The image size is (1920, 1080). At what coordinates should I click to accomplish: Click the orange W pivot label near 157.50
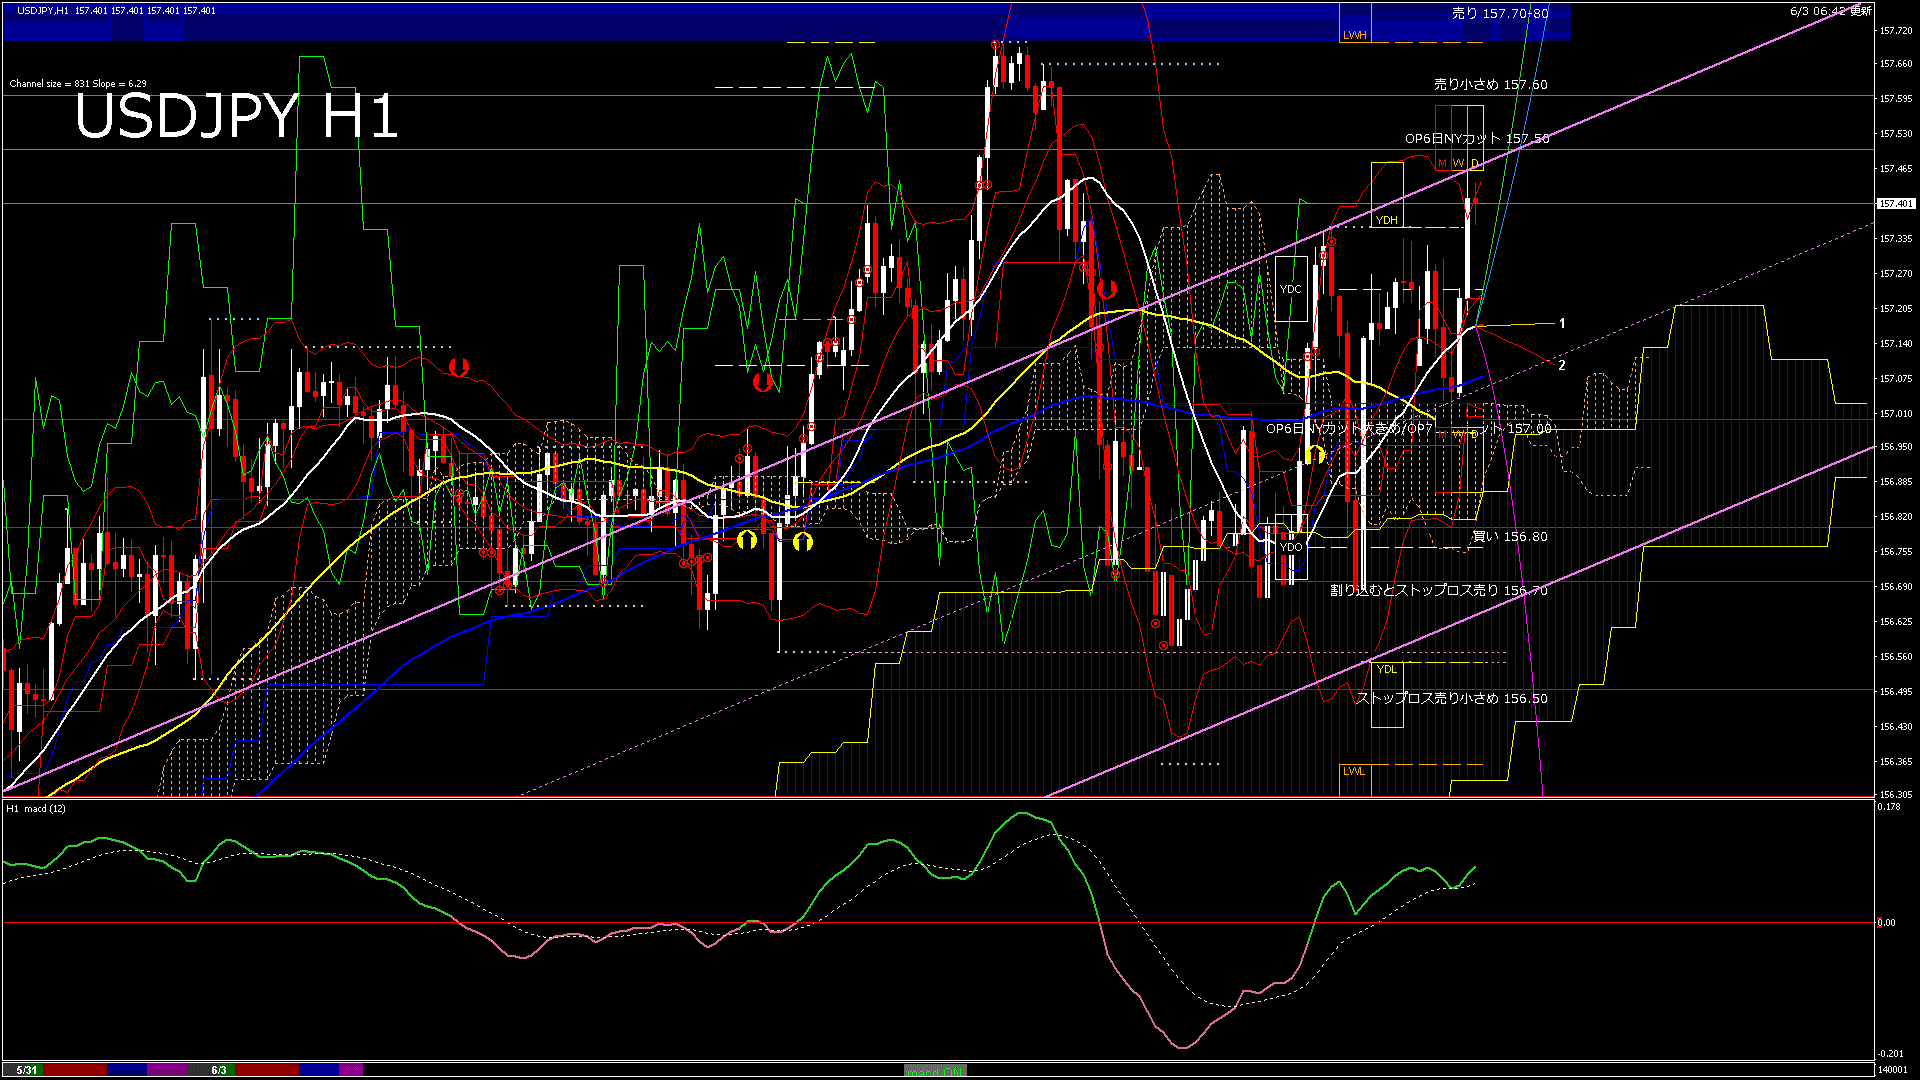click(1458, 163)
